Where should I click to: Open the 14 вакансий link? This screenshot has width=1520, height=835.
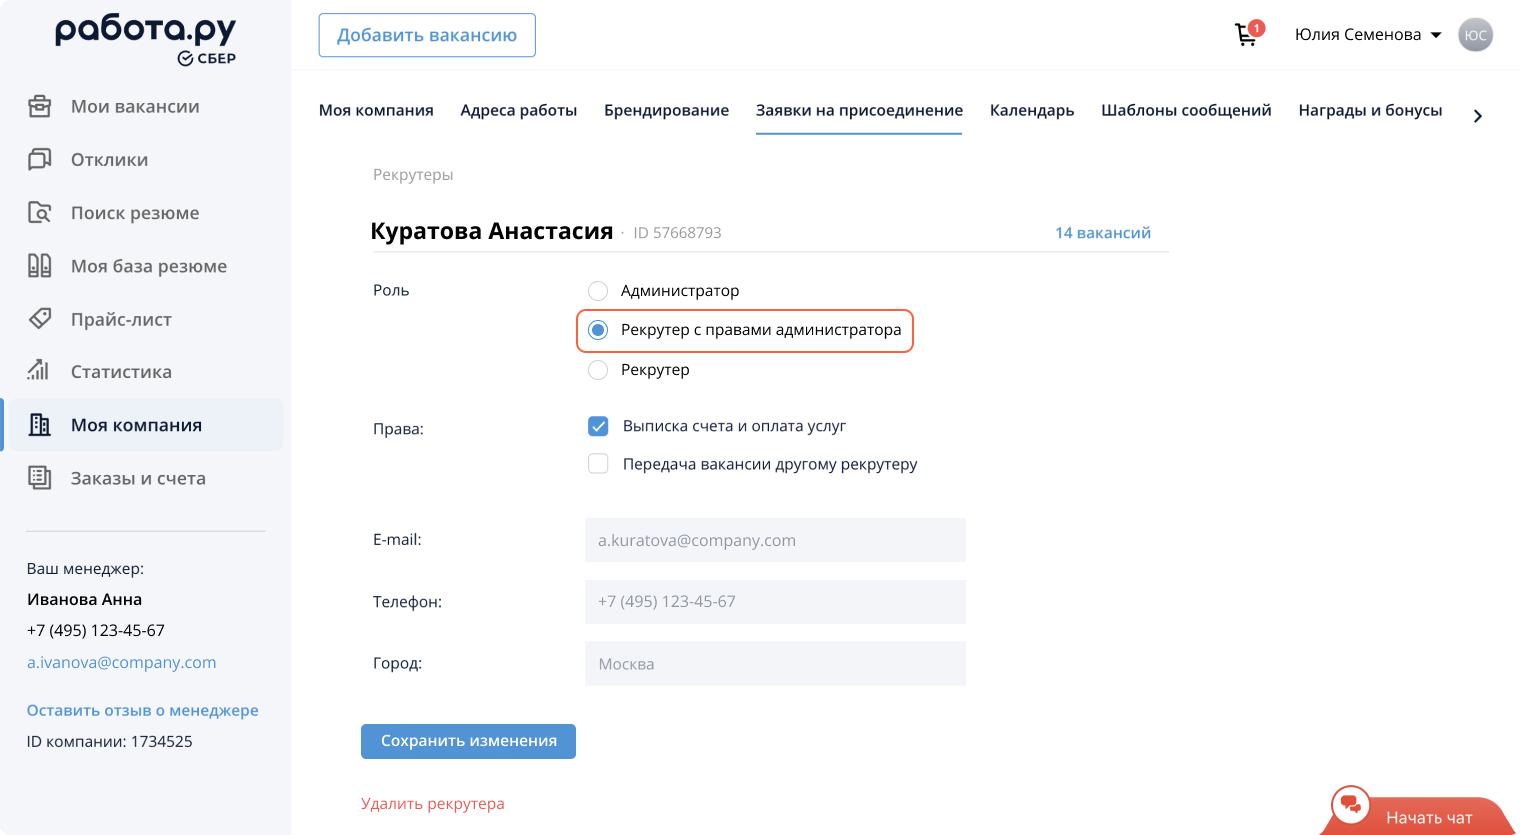(x=1102, y=233)
